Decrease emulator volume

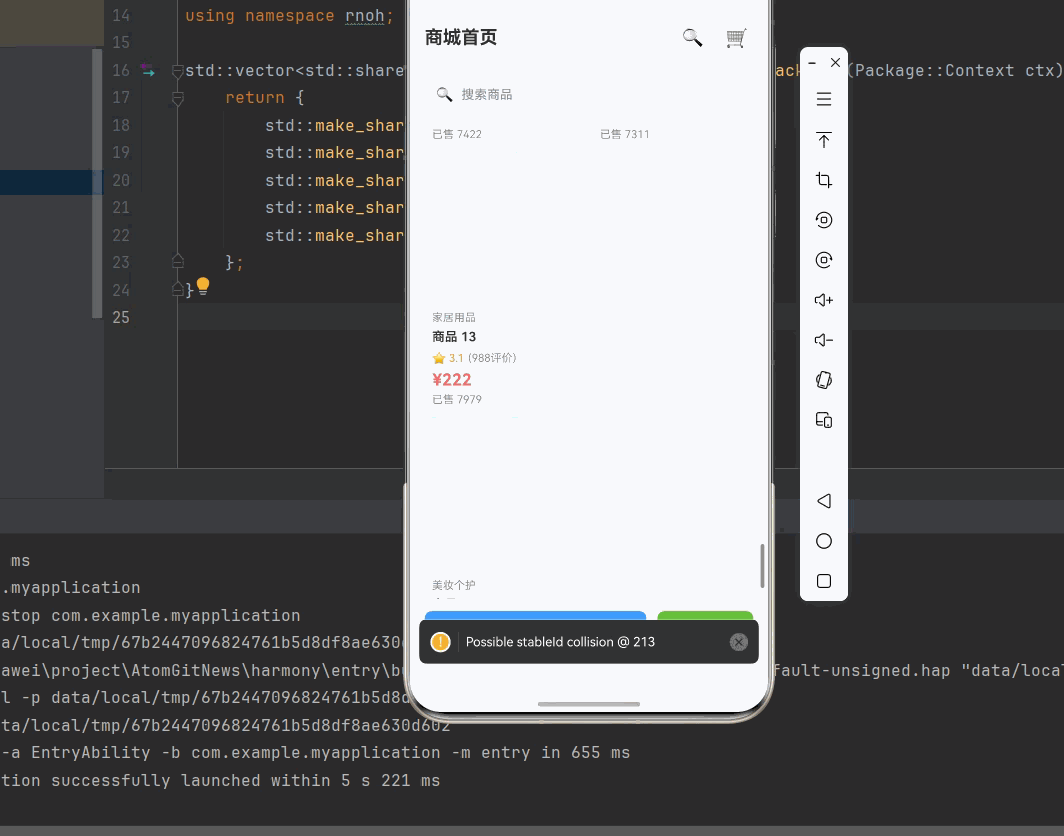tap(824, 340)
